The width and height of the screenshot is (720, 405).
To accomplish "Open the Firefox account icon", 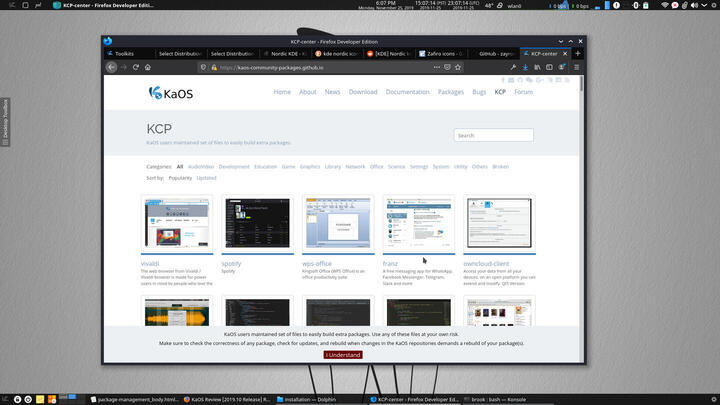I will click(562, 67).
